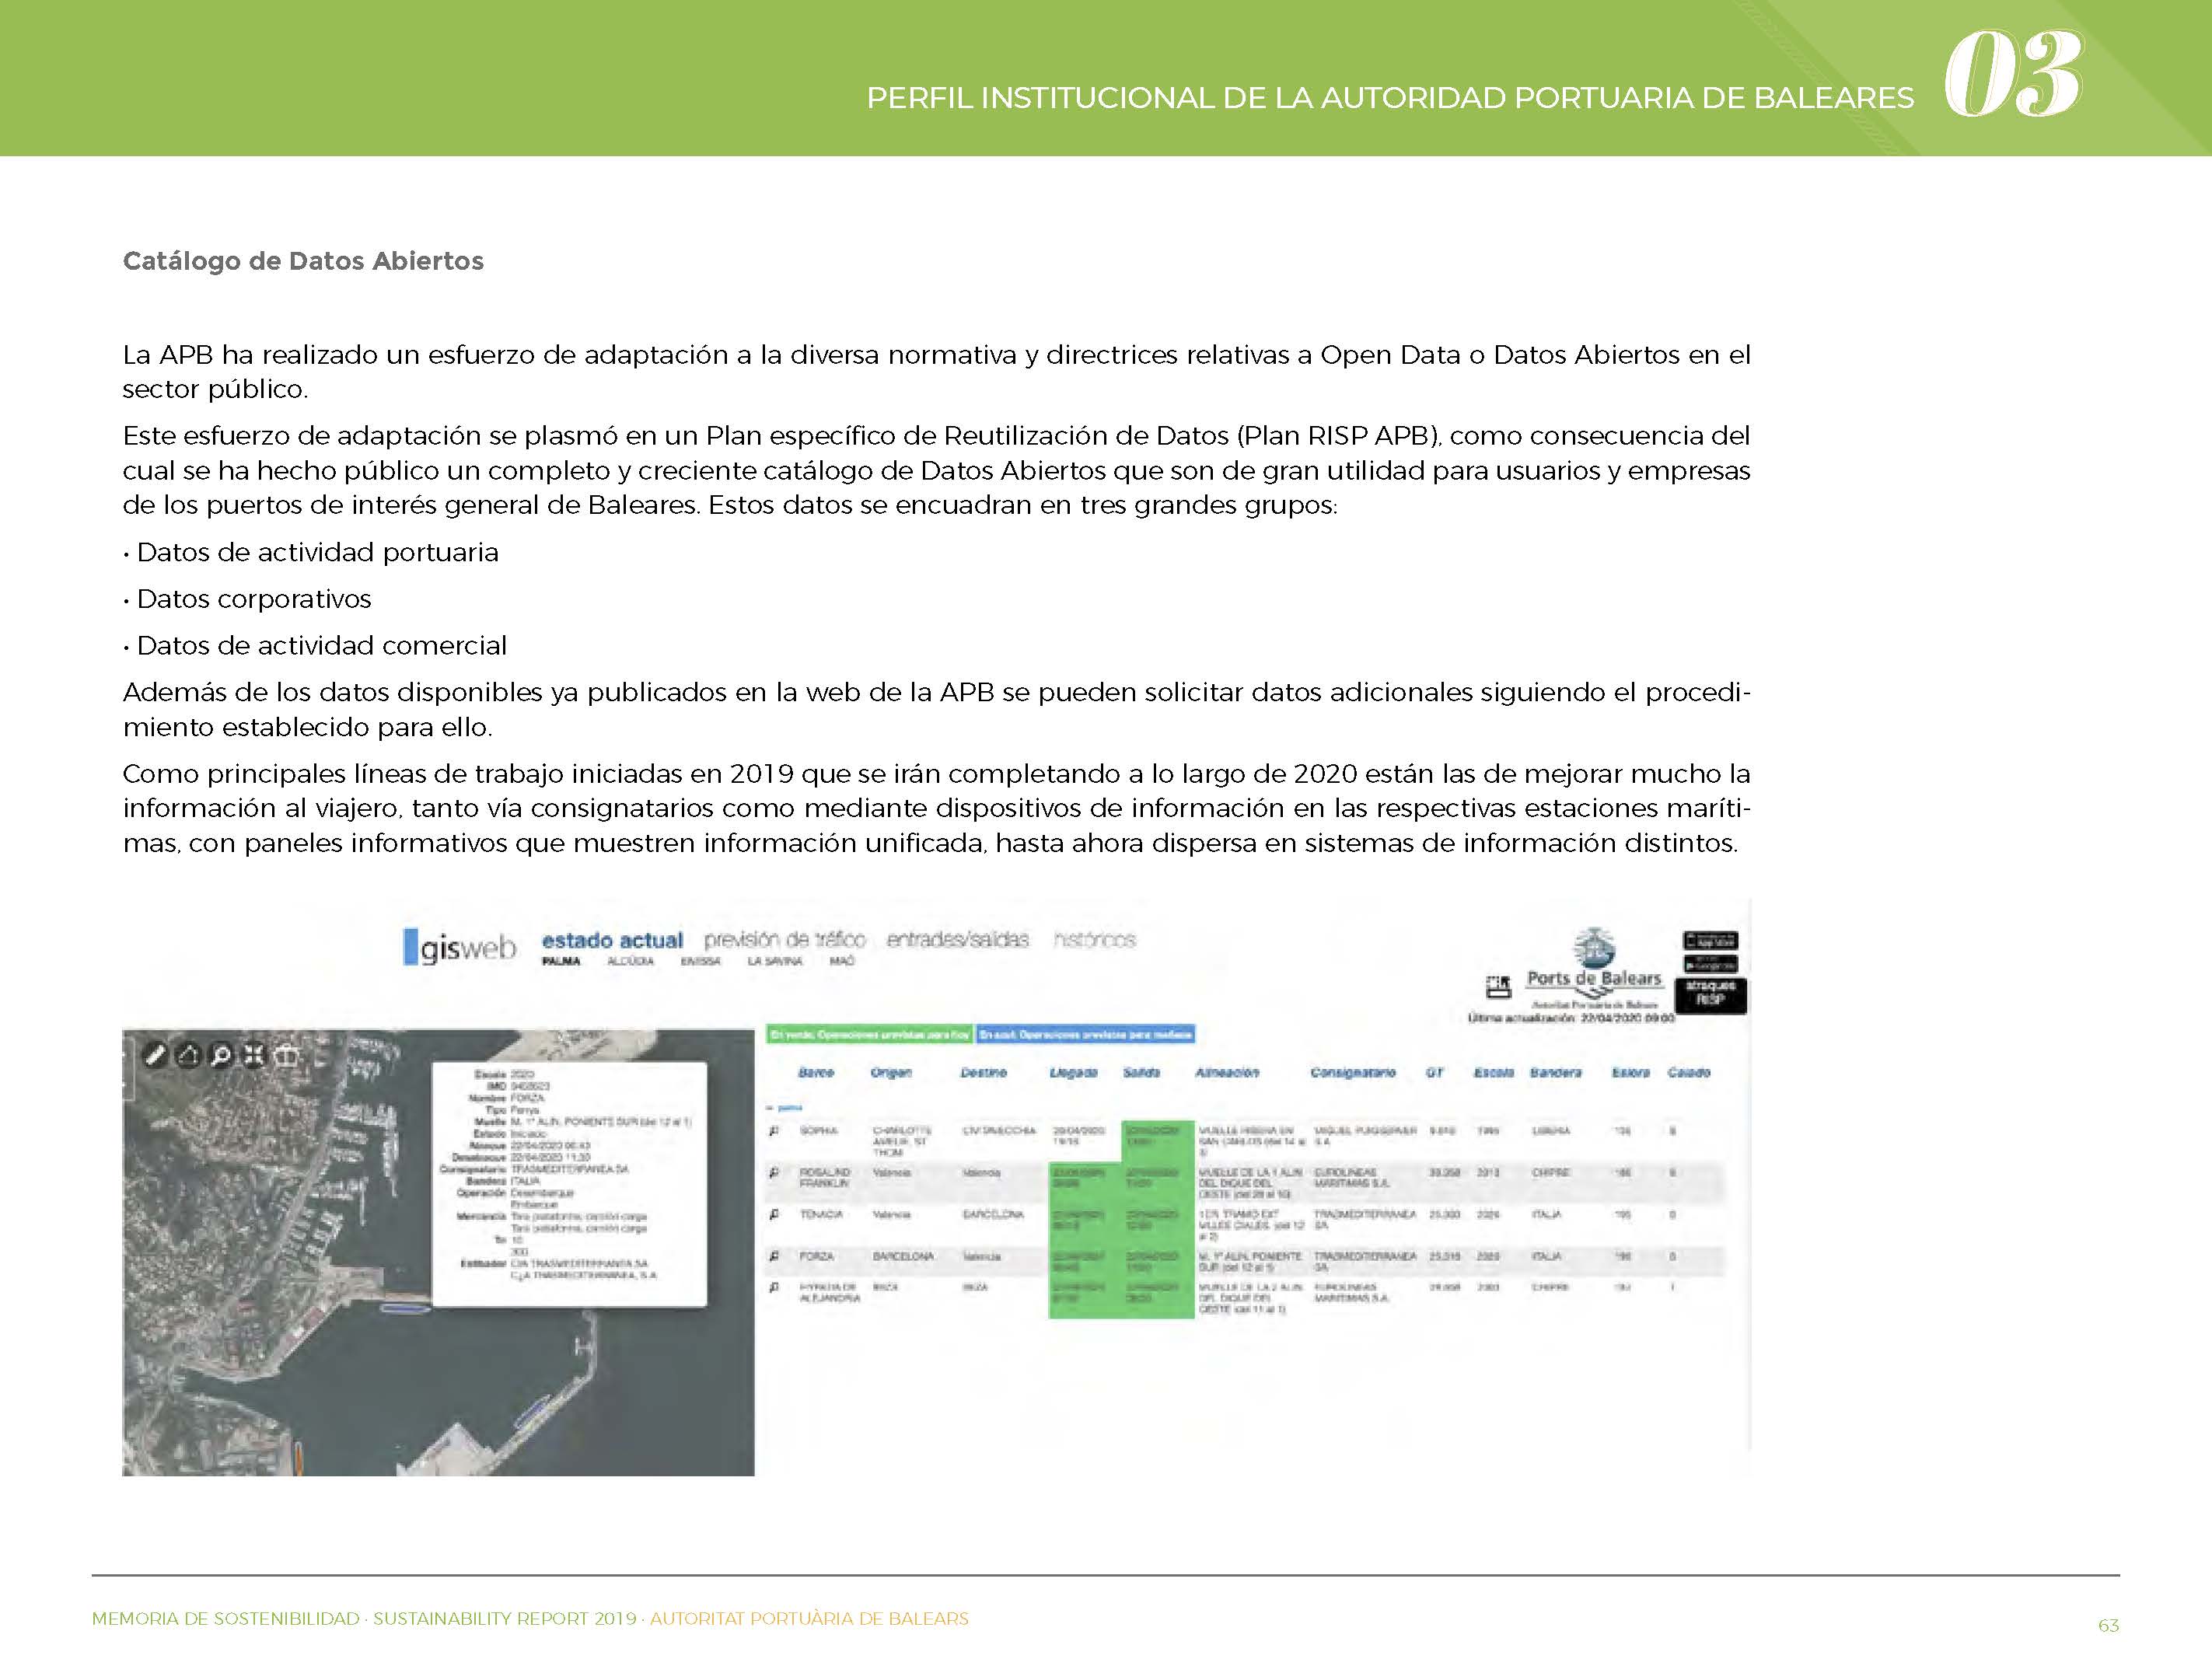Select the polygon area tool on map
Screen dimensions: 2212x1659
pos(188,1054)
